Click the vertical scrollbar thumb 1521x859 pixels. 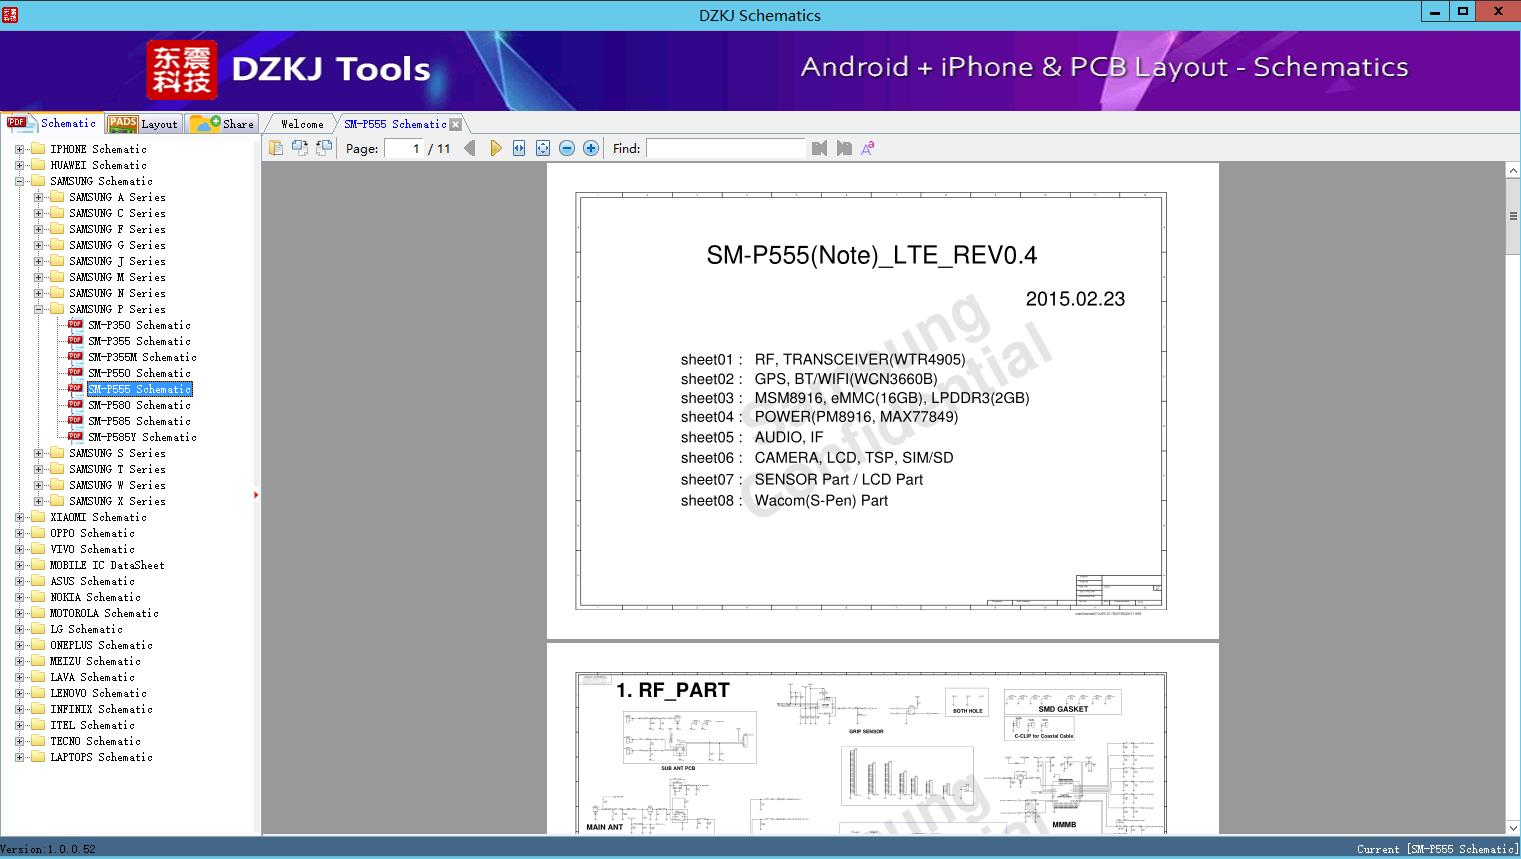pos(1513,216)
